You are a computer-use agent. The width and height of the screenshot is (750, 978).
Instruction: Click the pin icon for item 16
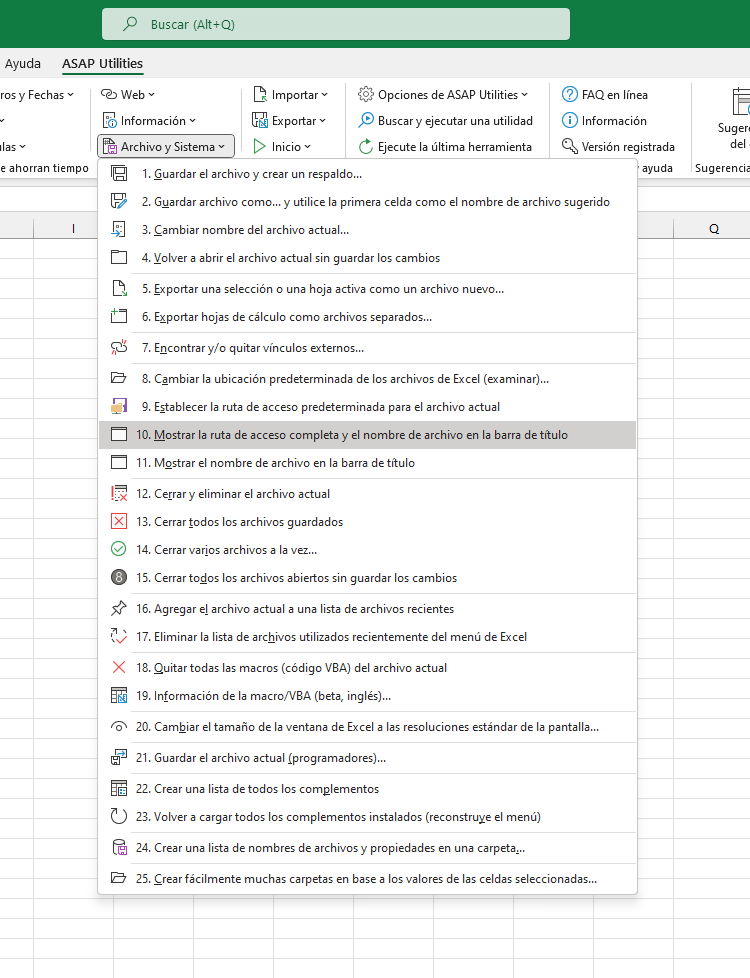(119, 608)
